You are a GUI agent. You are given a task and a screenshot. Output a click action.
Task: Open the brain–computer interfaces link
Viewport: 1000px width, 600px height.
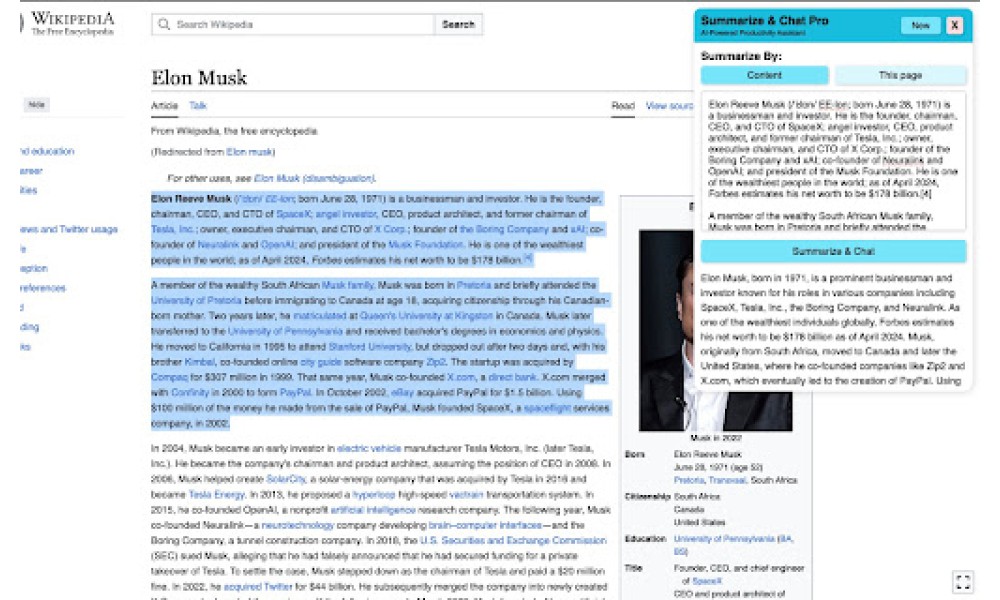tap(485, 525)
